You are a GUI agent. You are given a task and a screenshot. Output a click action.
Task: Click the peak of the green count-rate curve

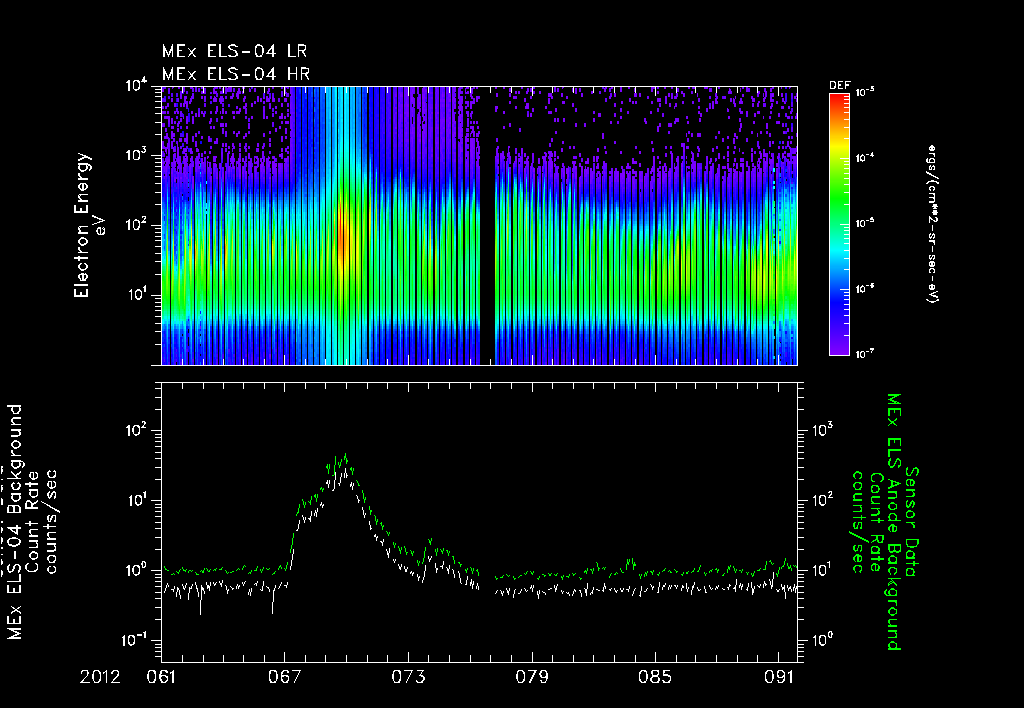click(345, 455)
